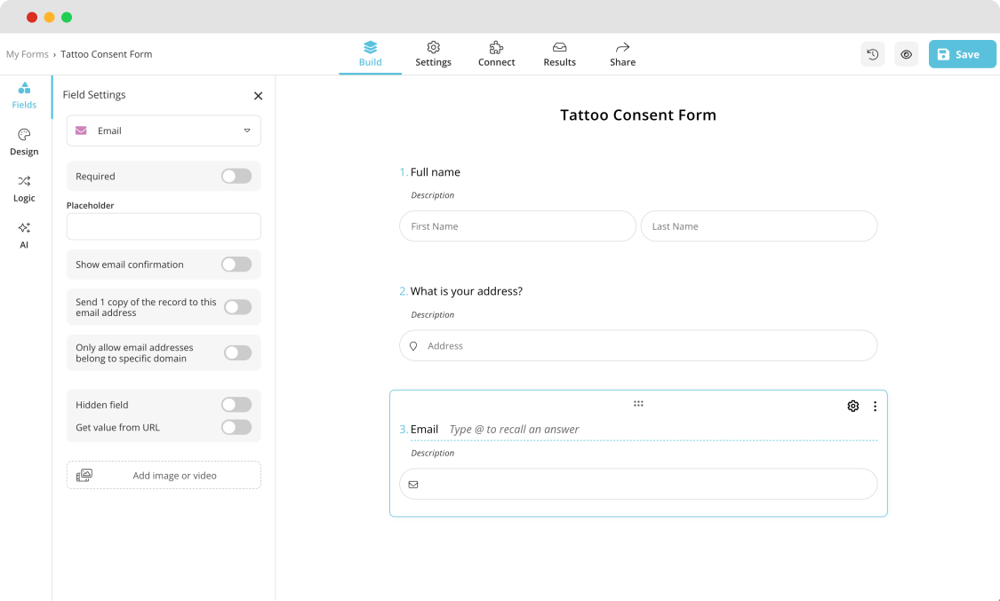The image size is (1000, 601).
Task: View form revision history
Action: pyautogui.click(x=872, y=53)
